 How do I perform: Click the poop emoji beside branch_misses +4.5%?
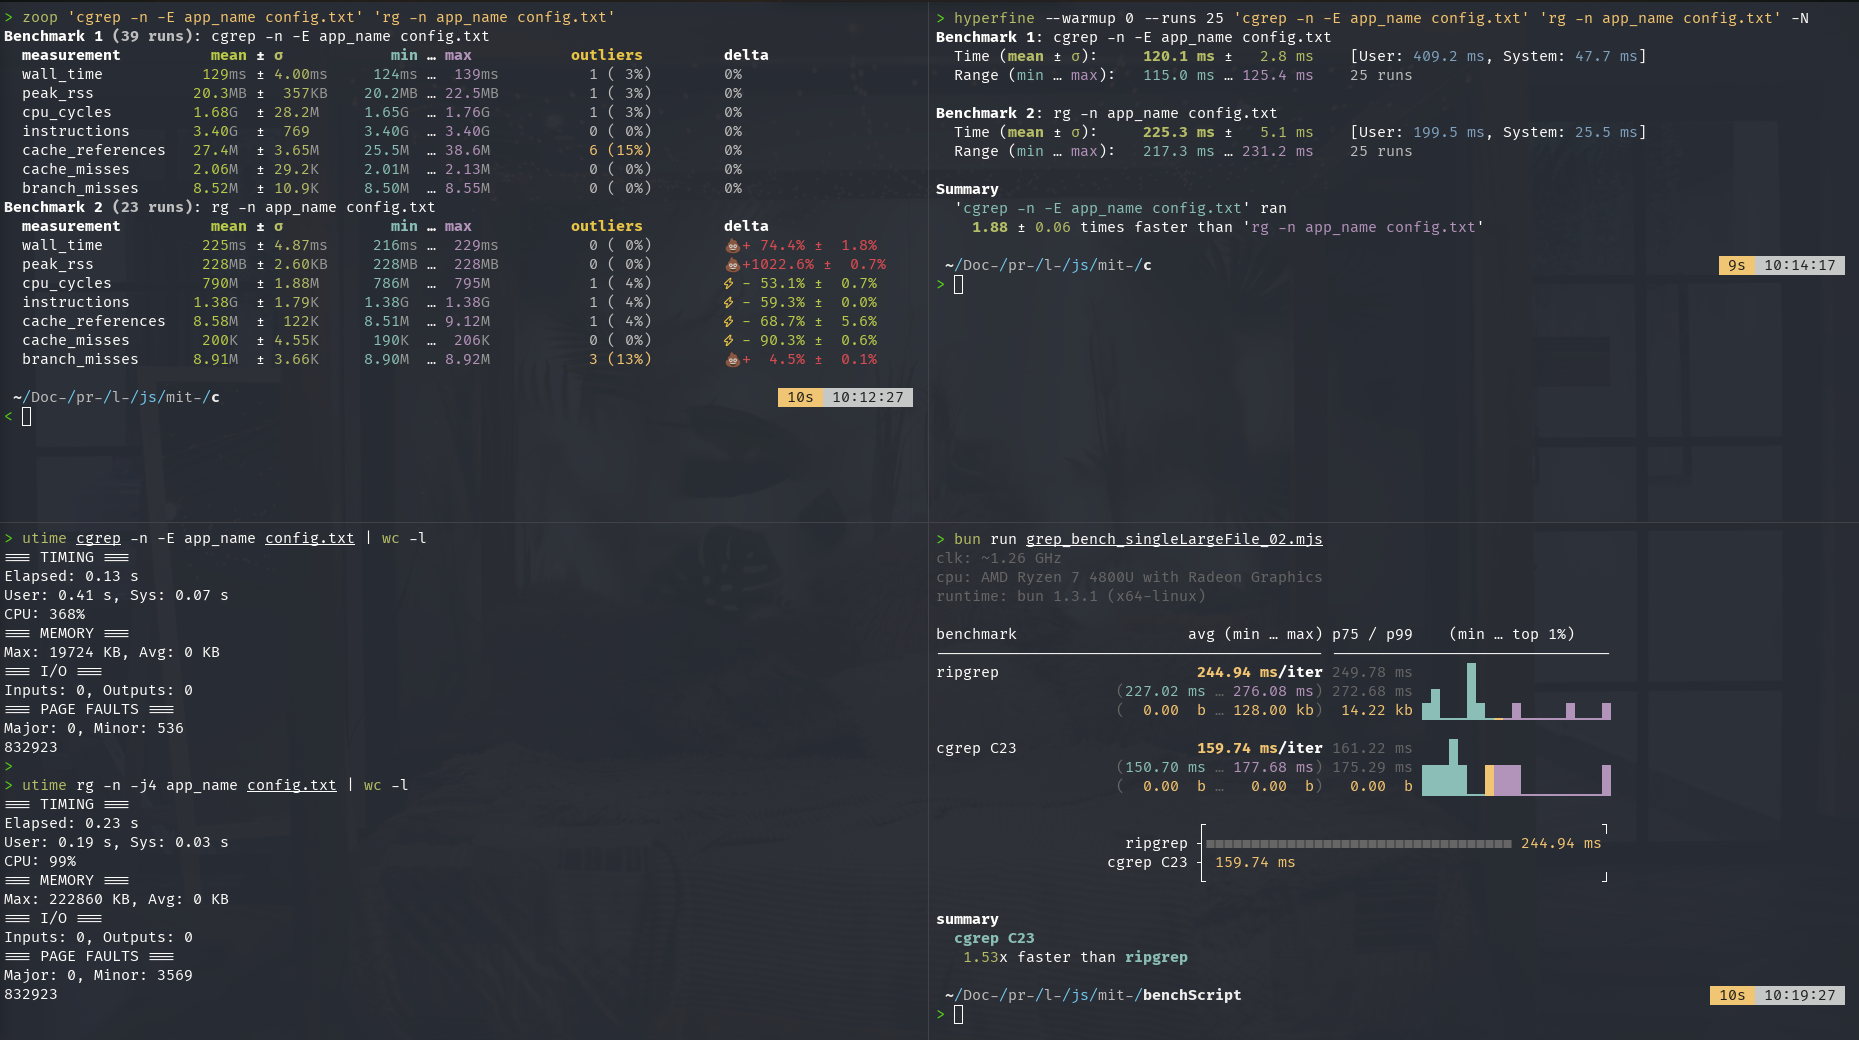click(x=732, y=360)
